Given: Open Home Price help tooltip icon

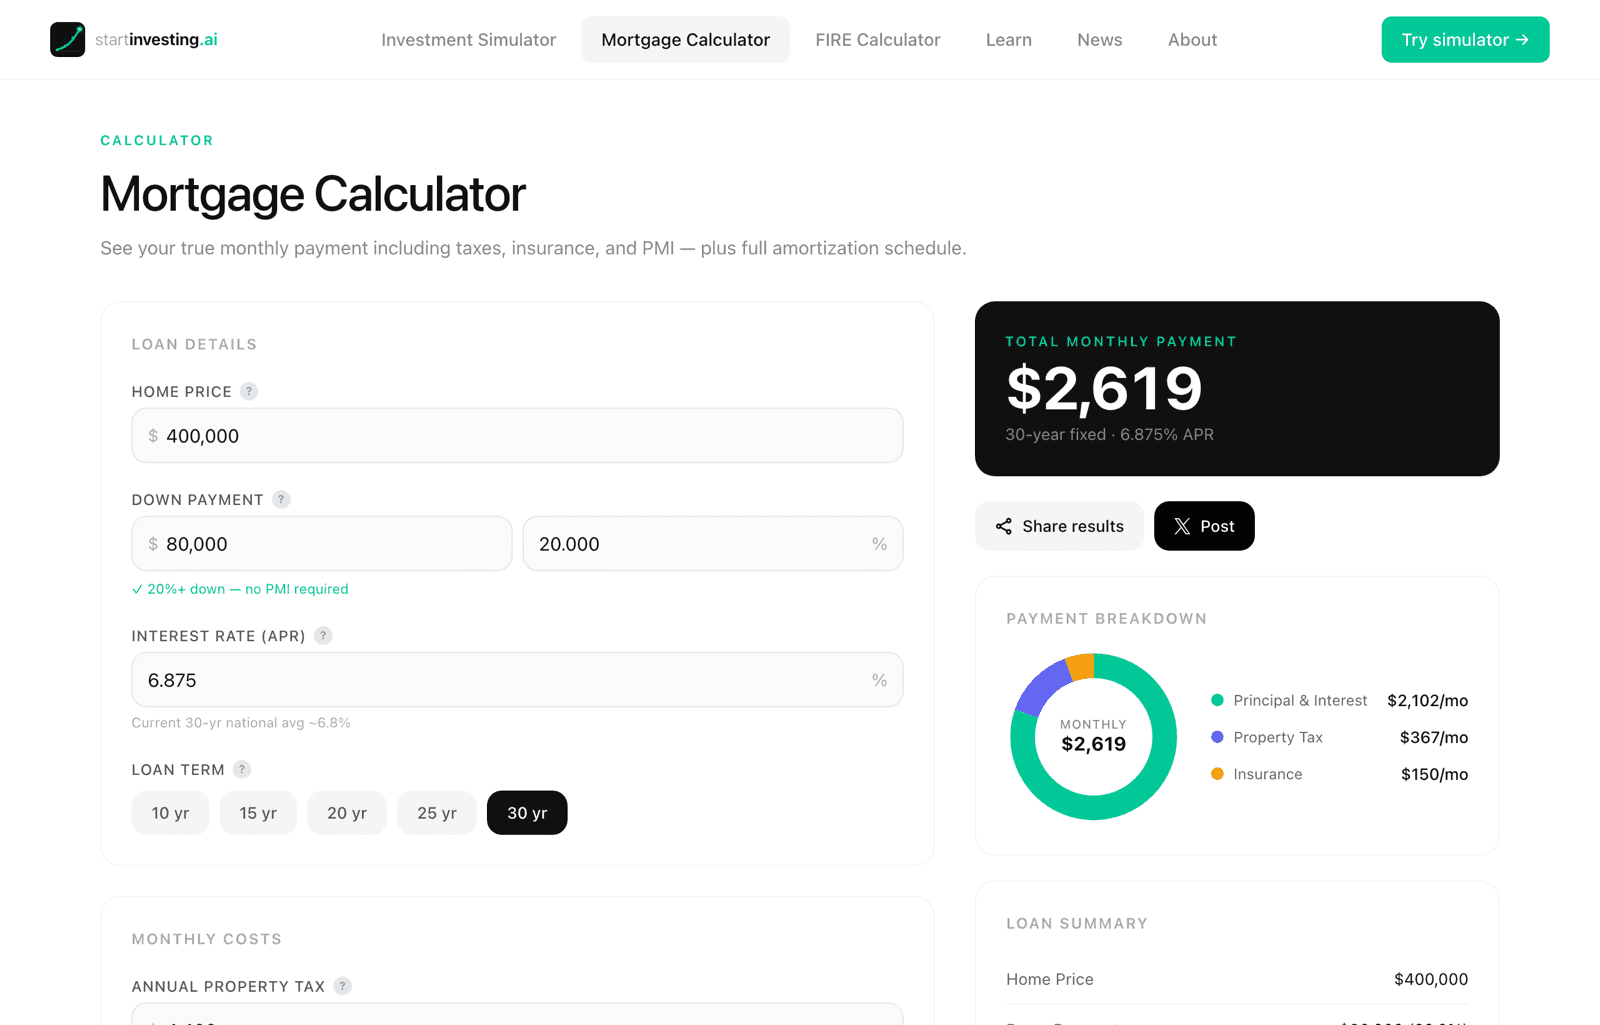Looking at the screenshot, I should tap(249, 392).
